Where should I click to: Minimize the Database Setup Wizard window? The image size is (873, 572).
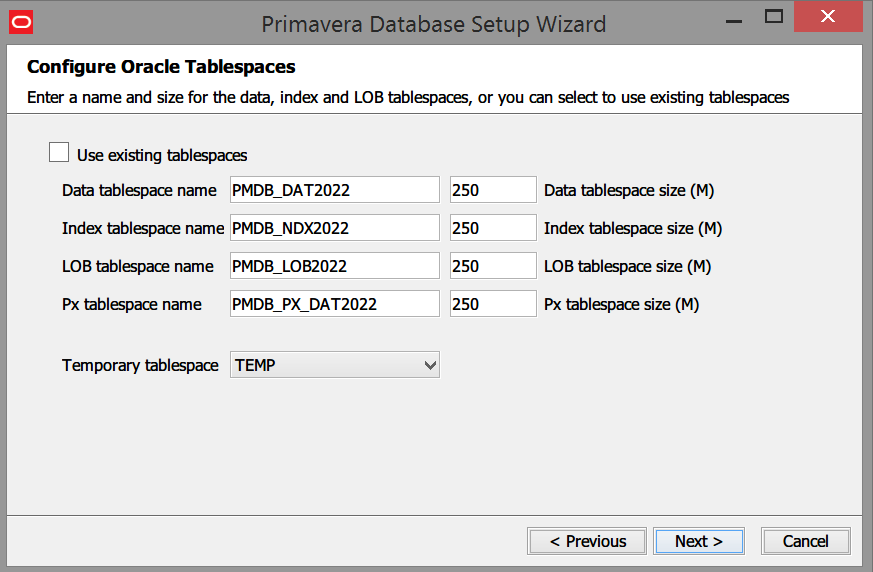(x=730, y=18)
